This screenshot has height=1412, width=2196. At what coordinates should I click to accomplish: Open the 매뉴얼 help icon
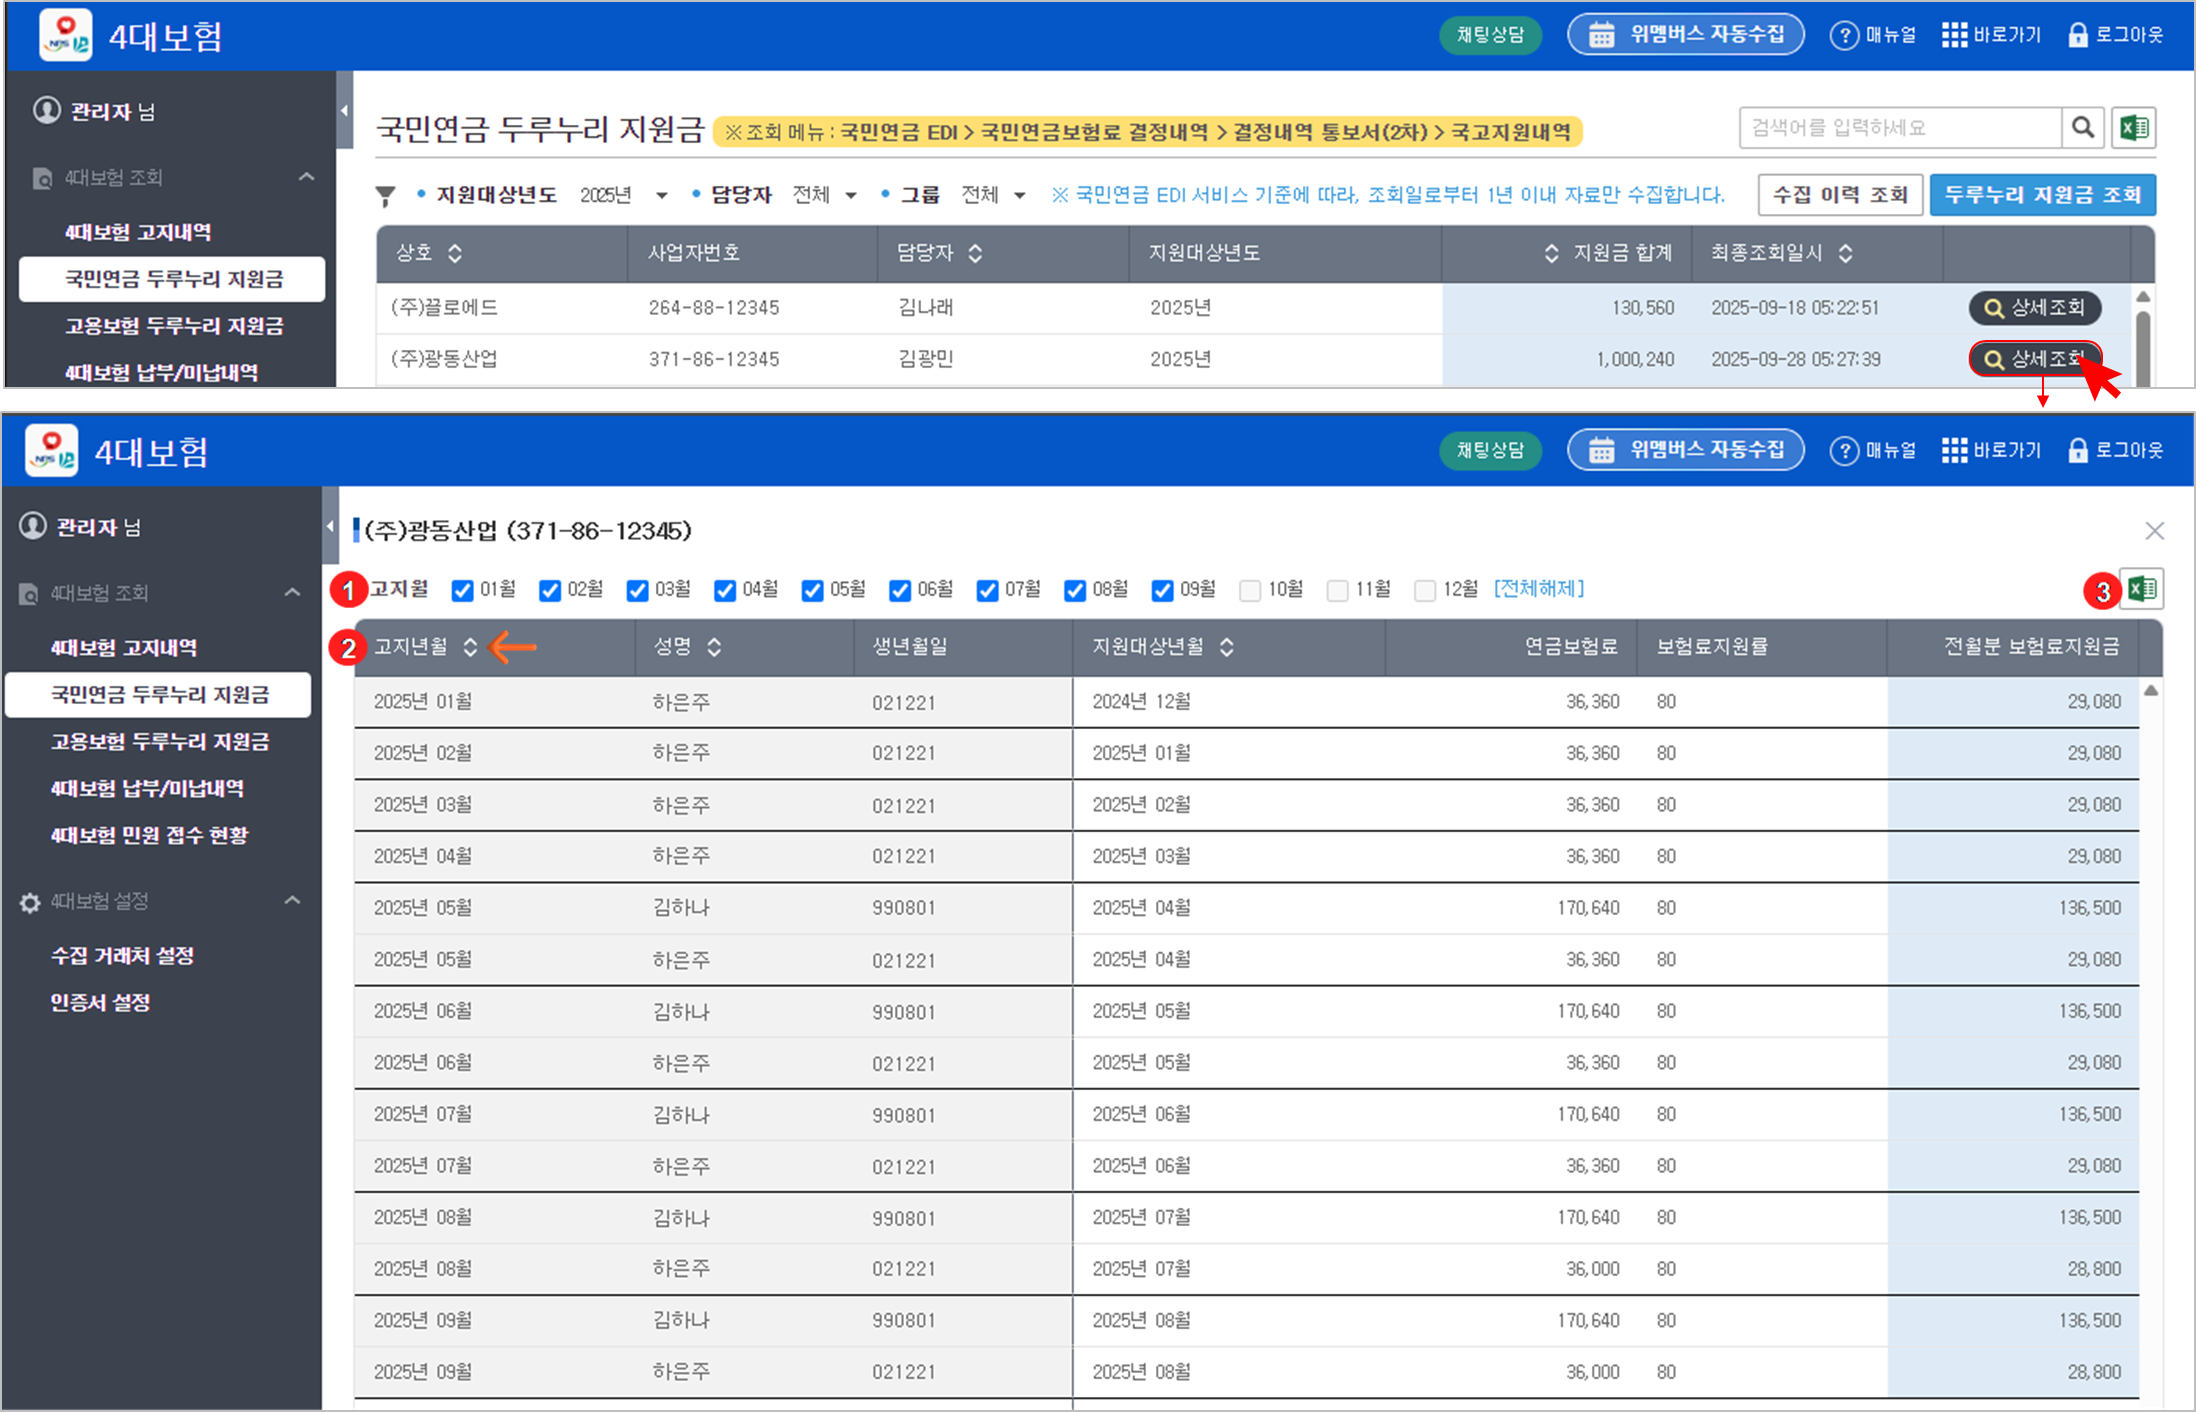[x=1843, y=35]
